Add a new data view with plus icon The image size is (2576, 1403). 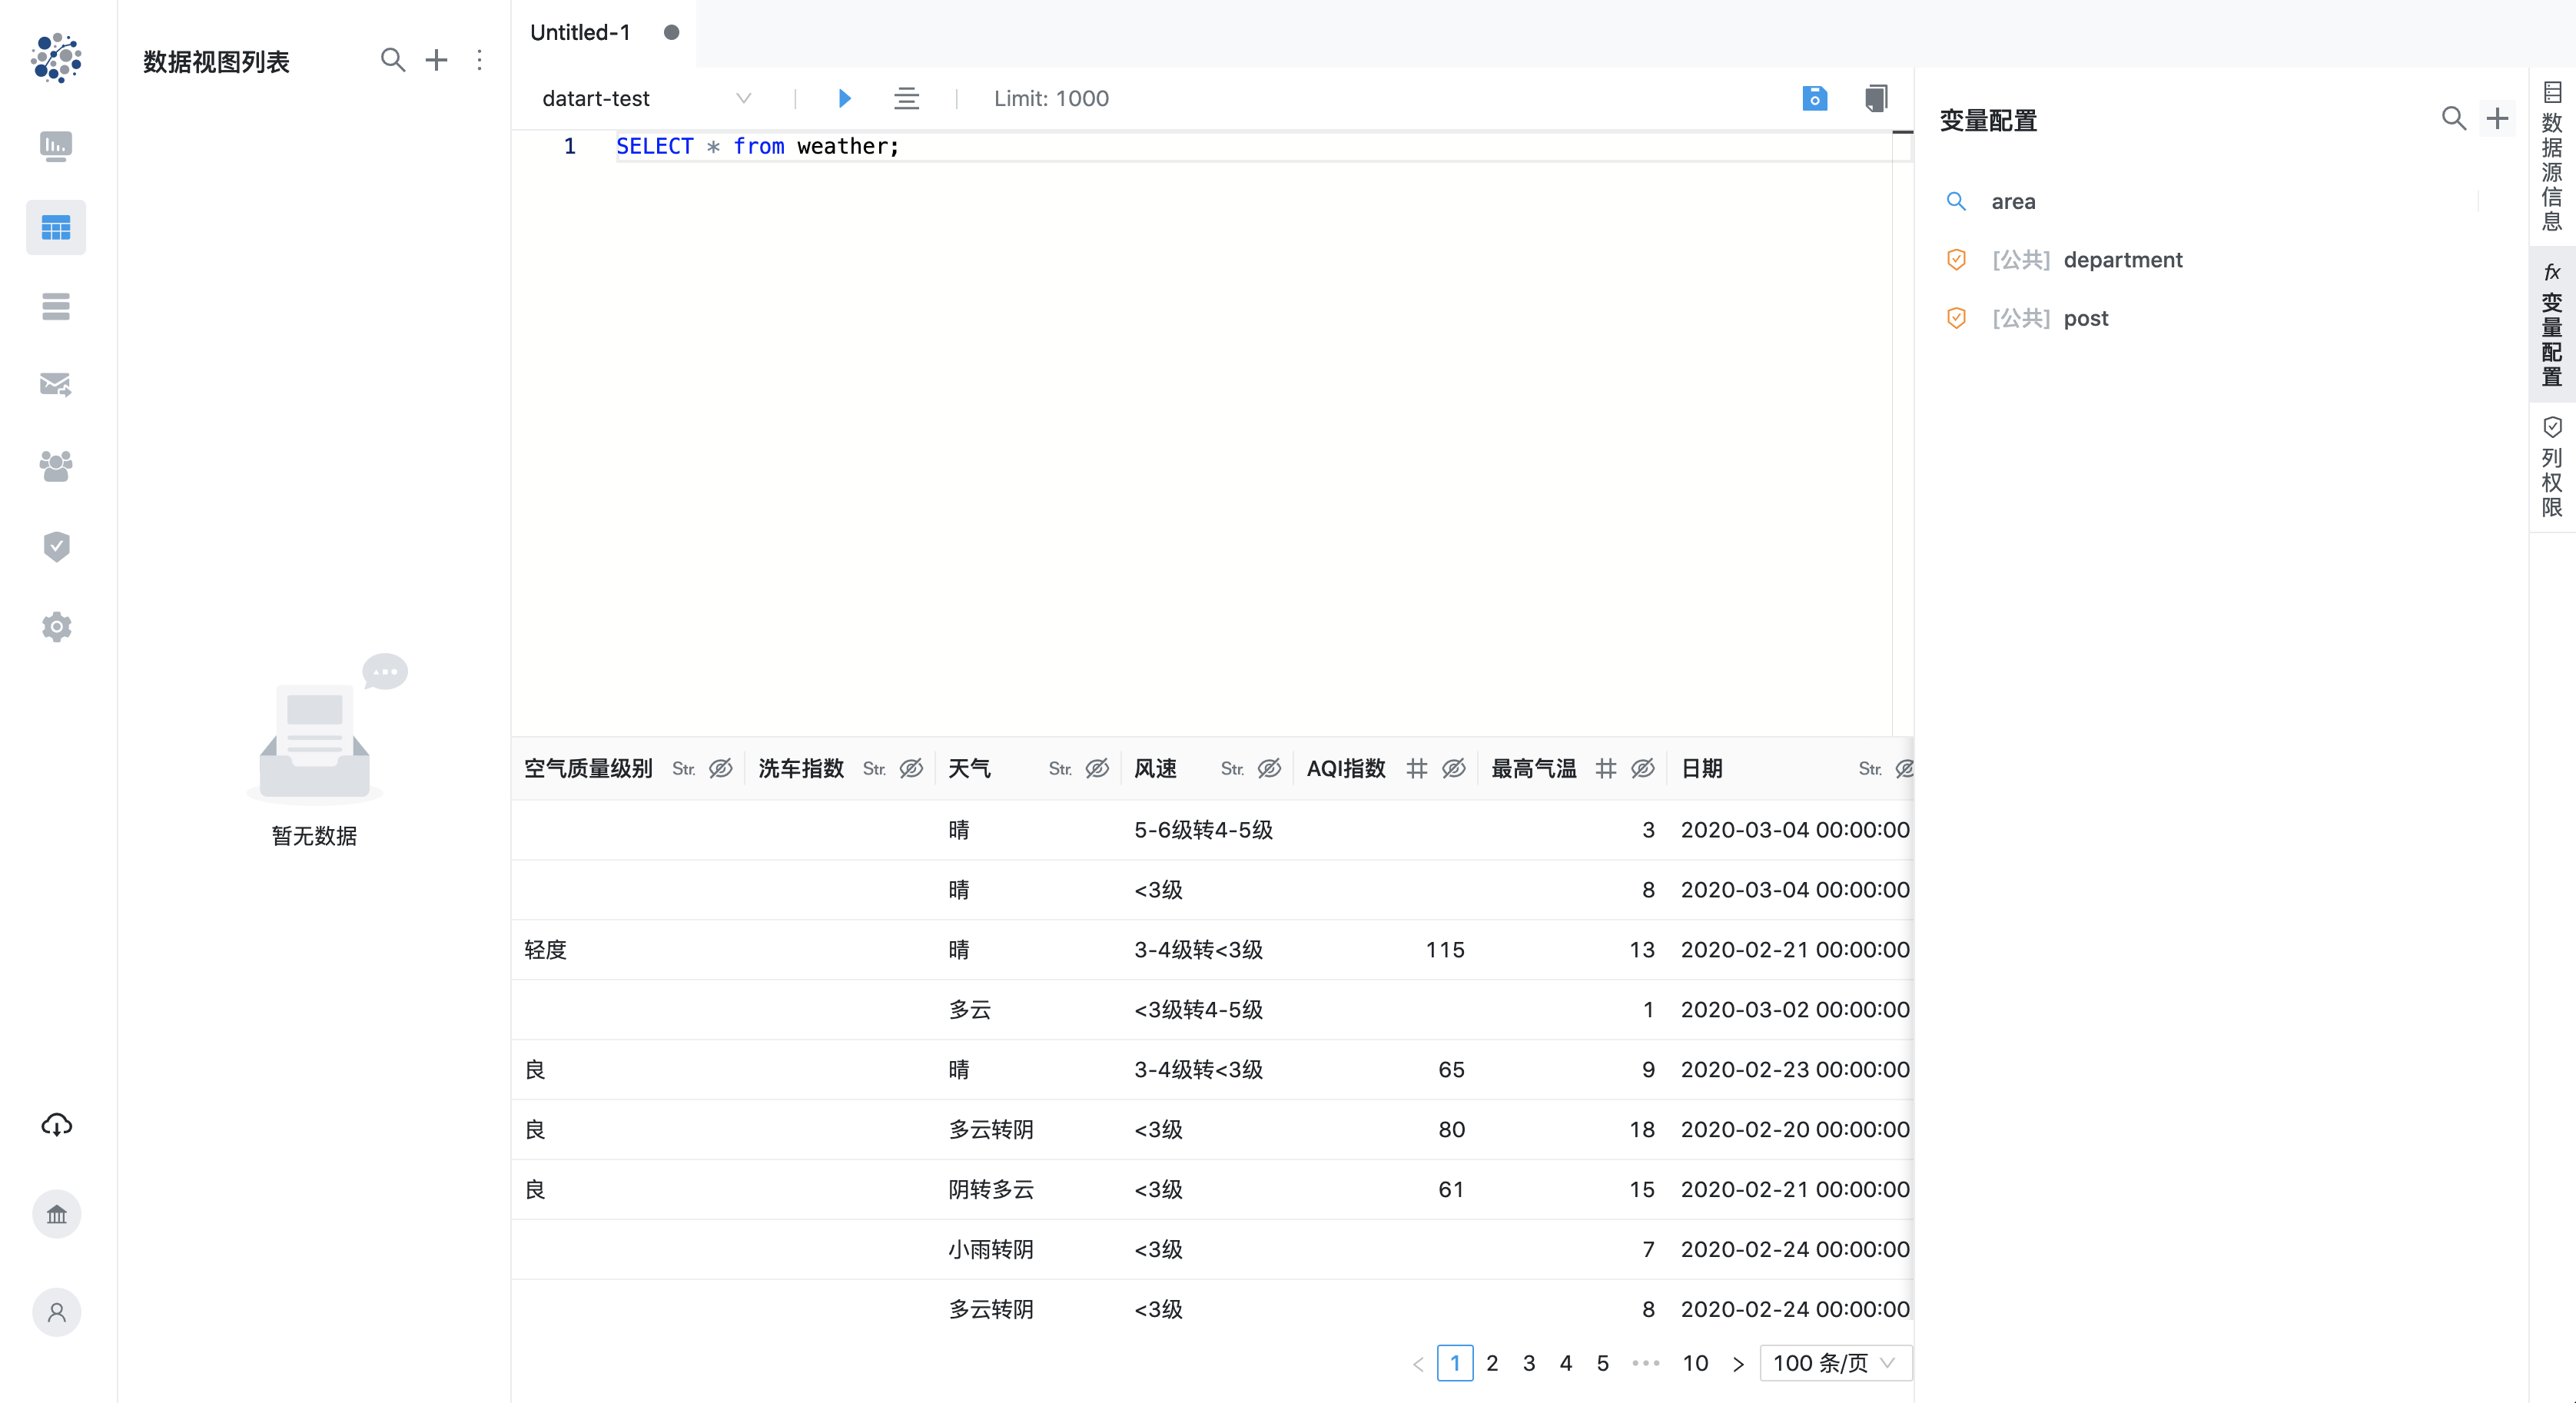tap(436, 60)
